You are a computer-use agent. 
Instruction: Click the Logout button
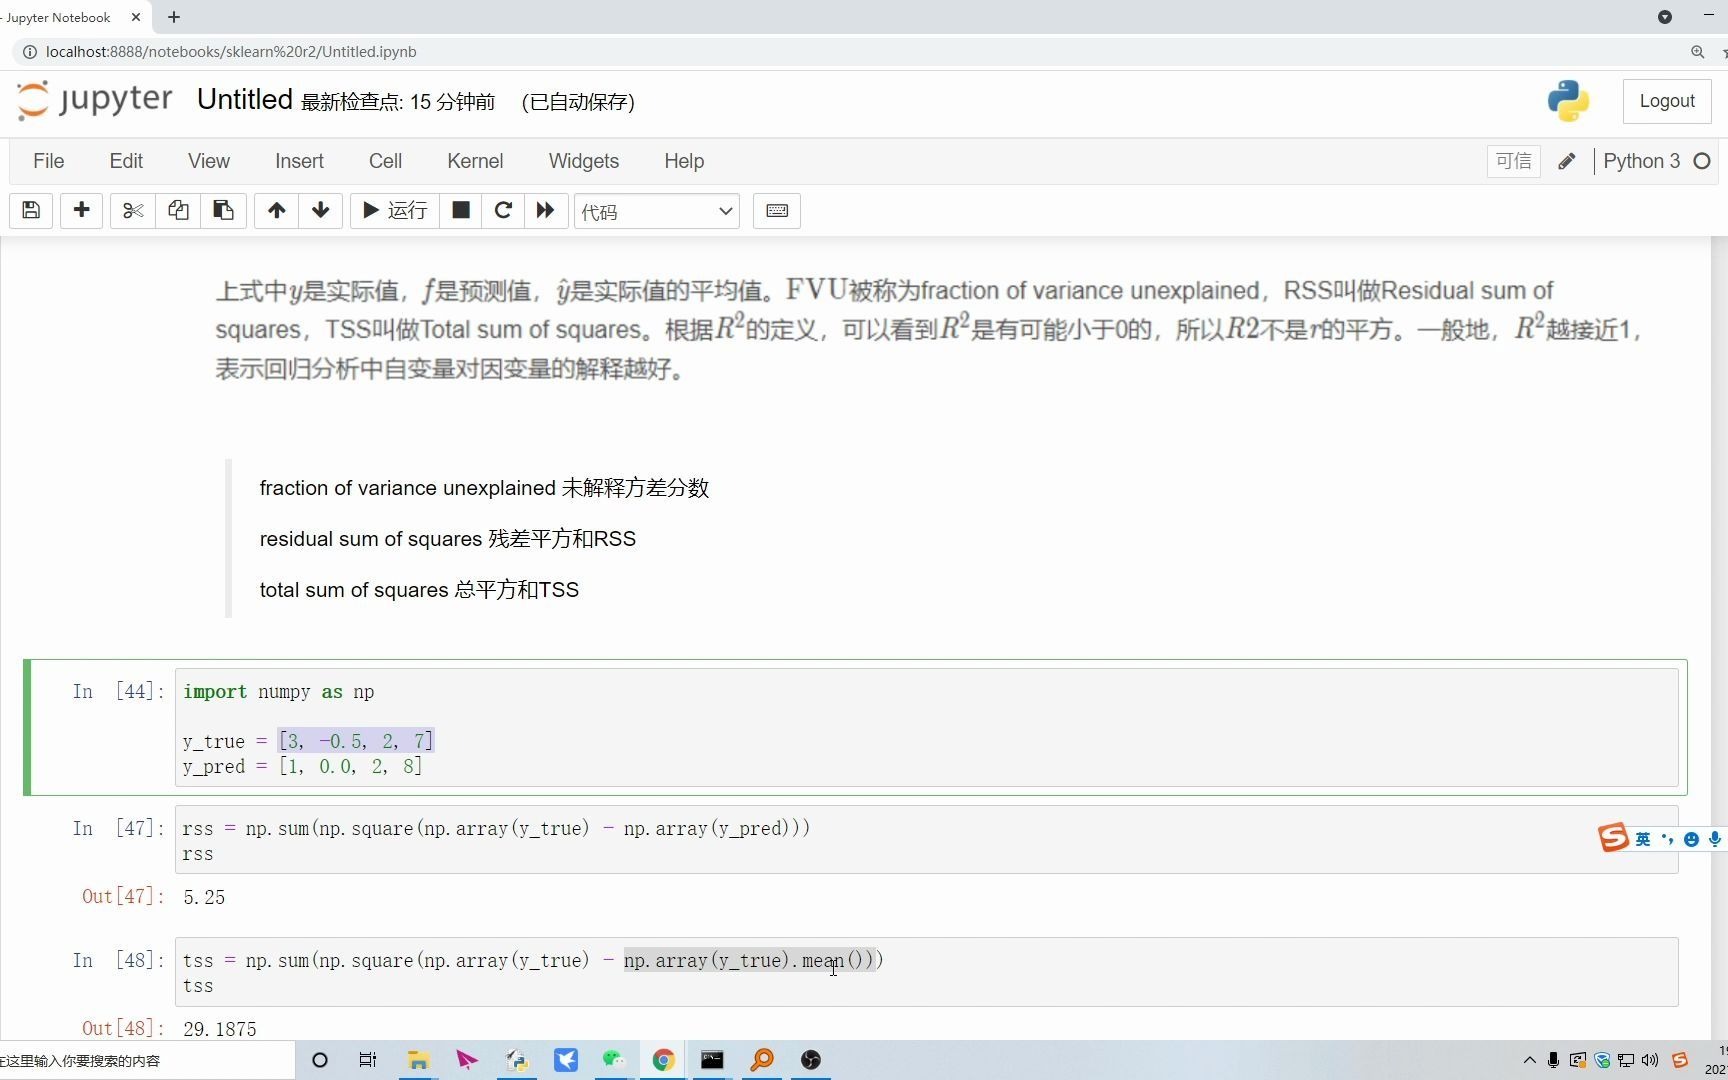coord(1666,100)
